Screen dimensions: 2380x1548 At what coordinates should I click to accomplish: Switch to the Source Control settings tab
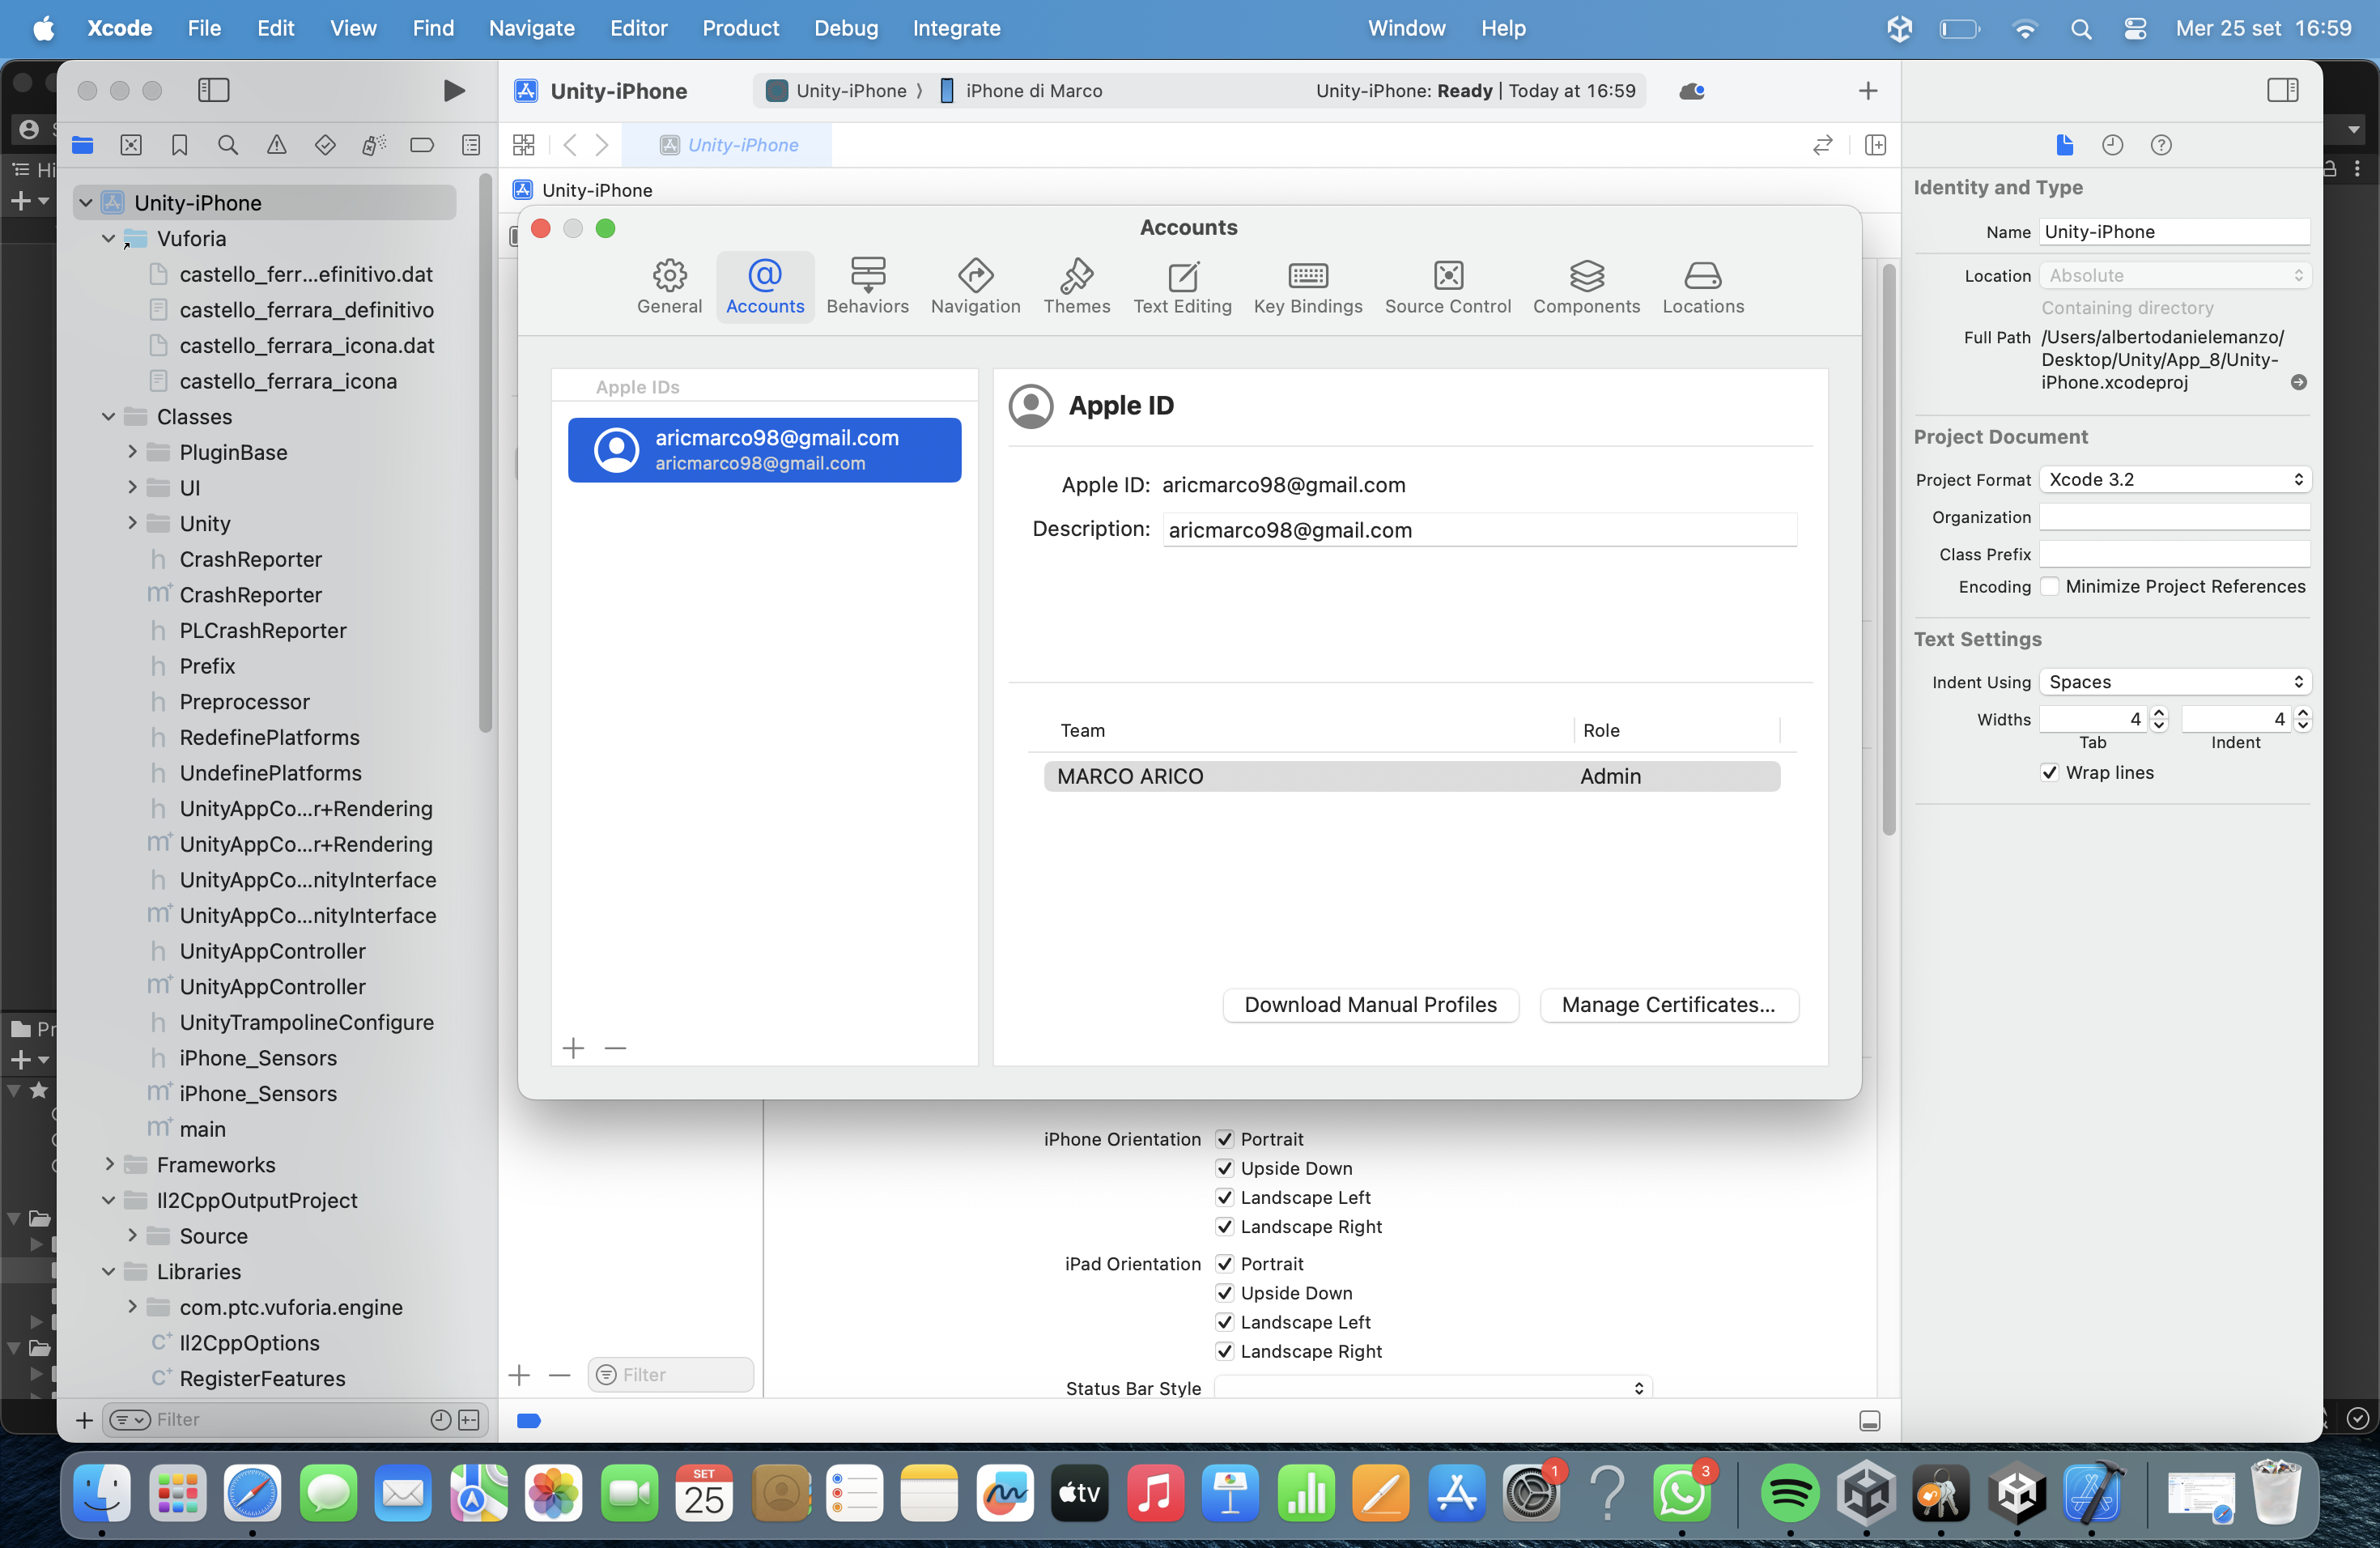(x=1447, y=287)
